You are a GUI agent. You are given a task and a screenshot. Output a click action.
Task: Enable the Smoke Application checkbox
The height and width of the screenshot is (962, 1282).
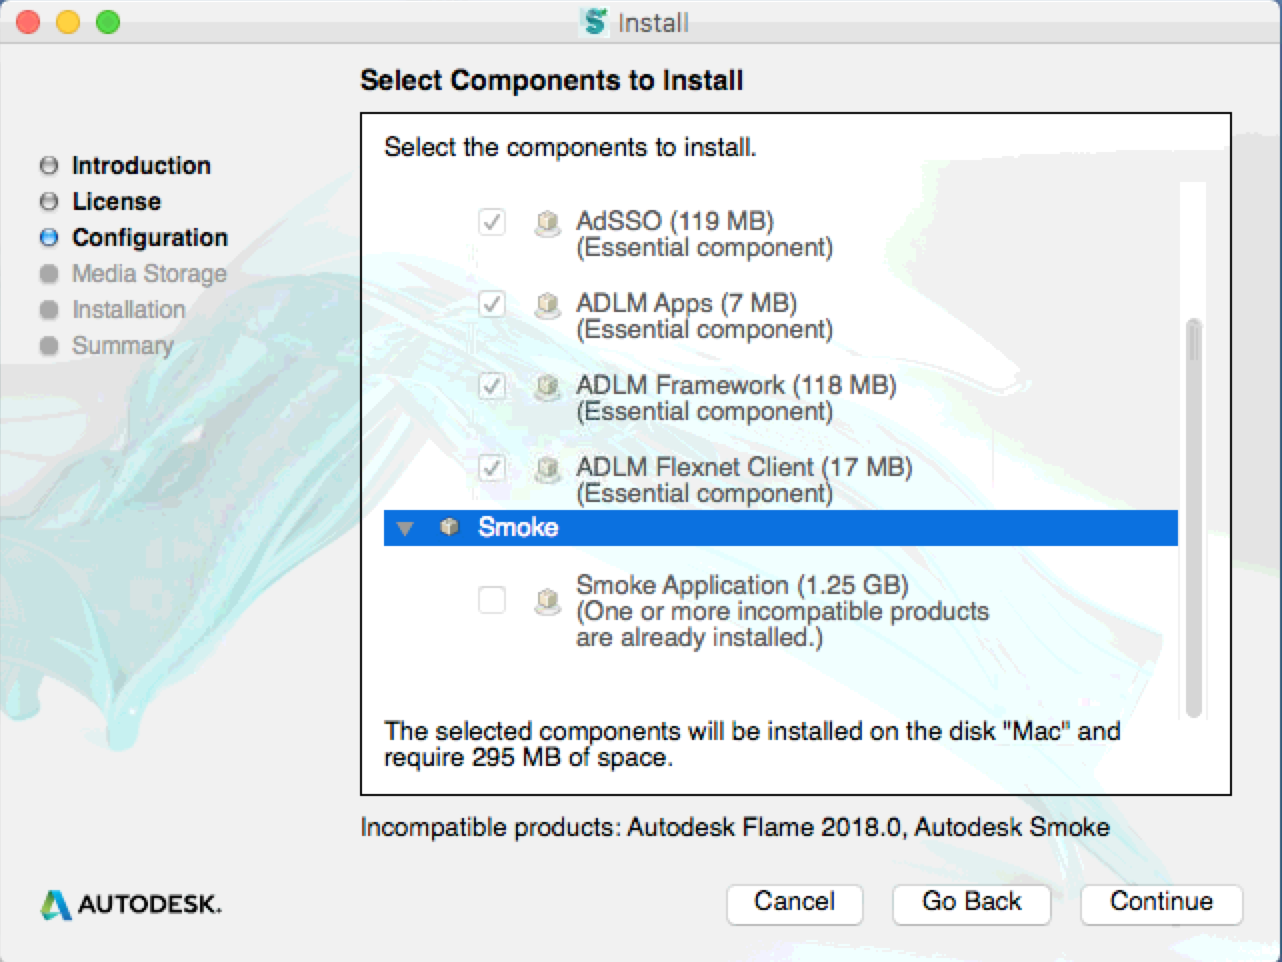point(492,600)
